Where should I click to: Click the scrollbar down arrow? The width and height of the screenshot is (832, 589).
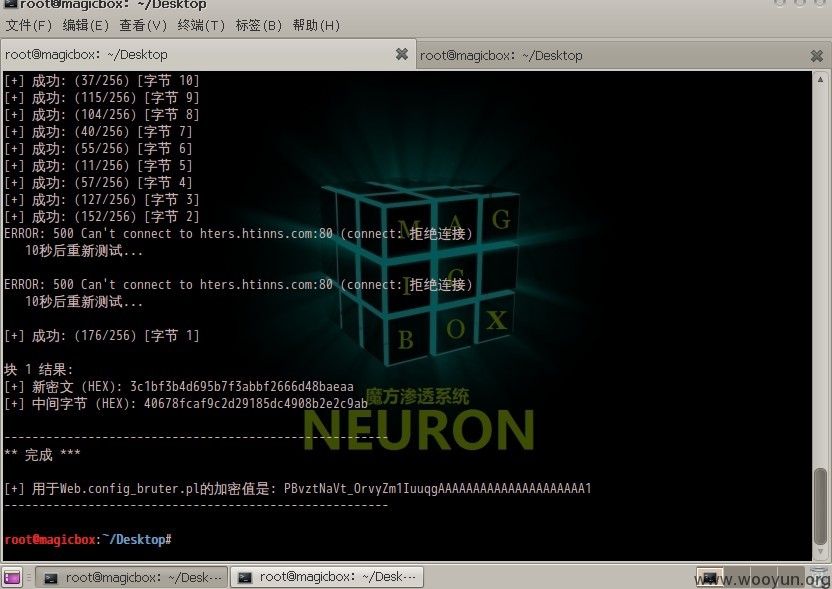coord(820,552)
